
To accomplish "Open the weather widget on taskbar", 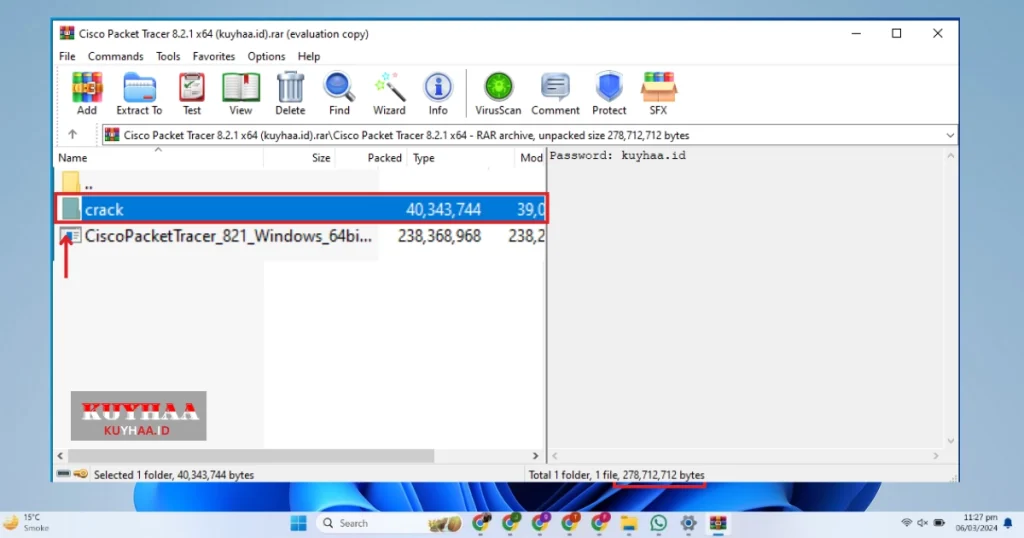I will (27, 523).
